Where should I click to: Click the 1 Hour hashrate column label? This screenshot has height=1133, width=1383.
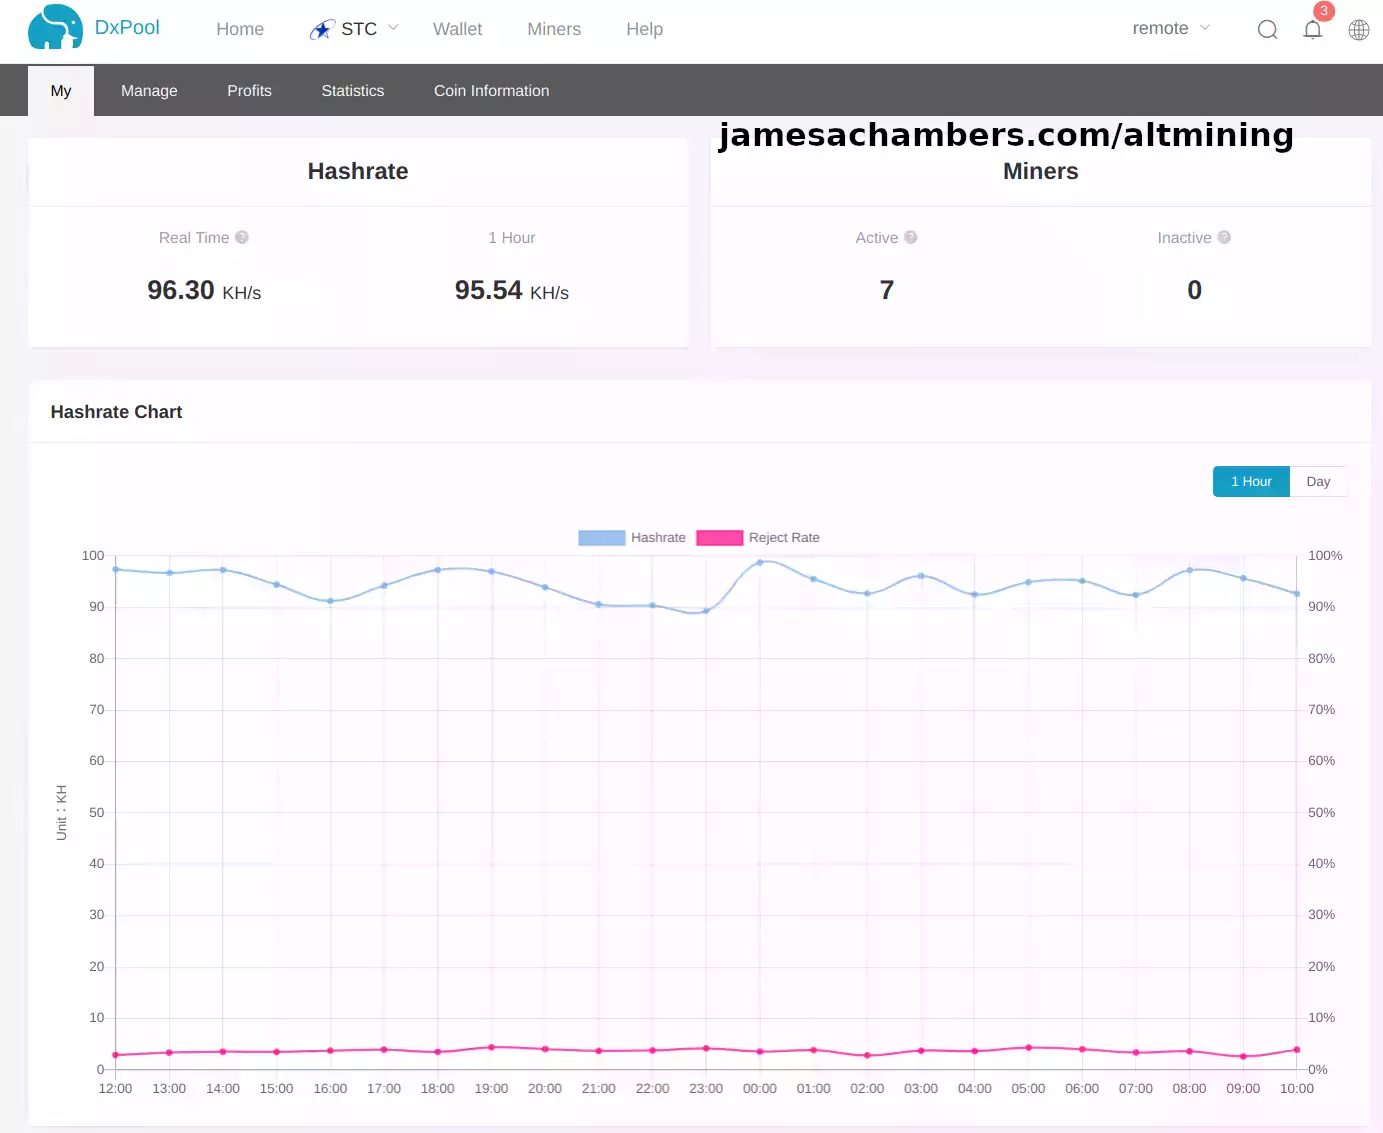pyautogui.click(x=512, y=238)
